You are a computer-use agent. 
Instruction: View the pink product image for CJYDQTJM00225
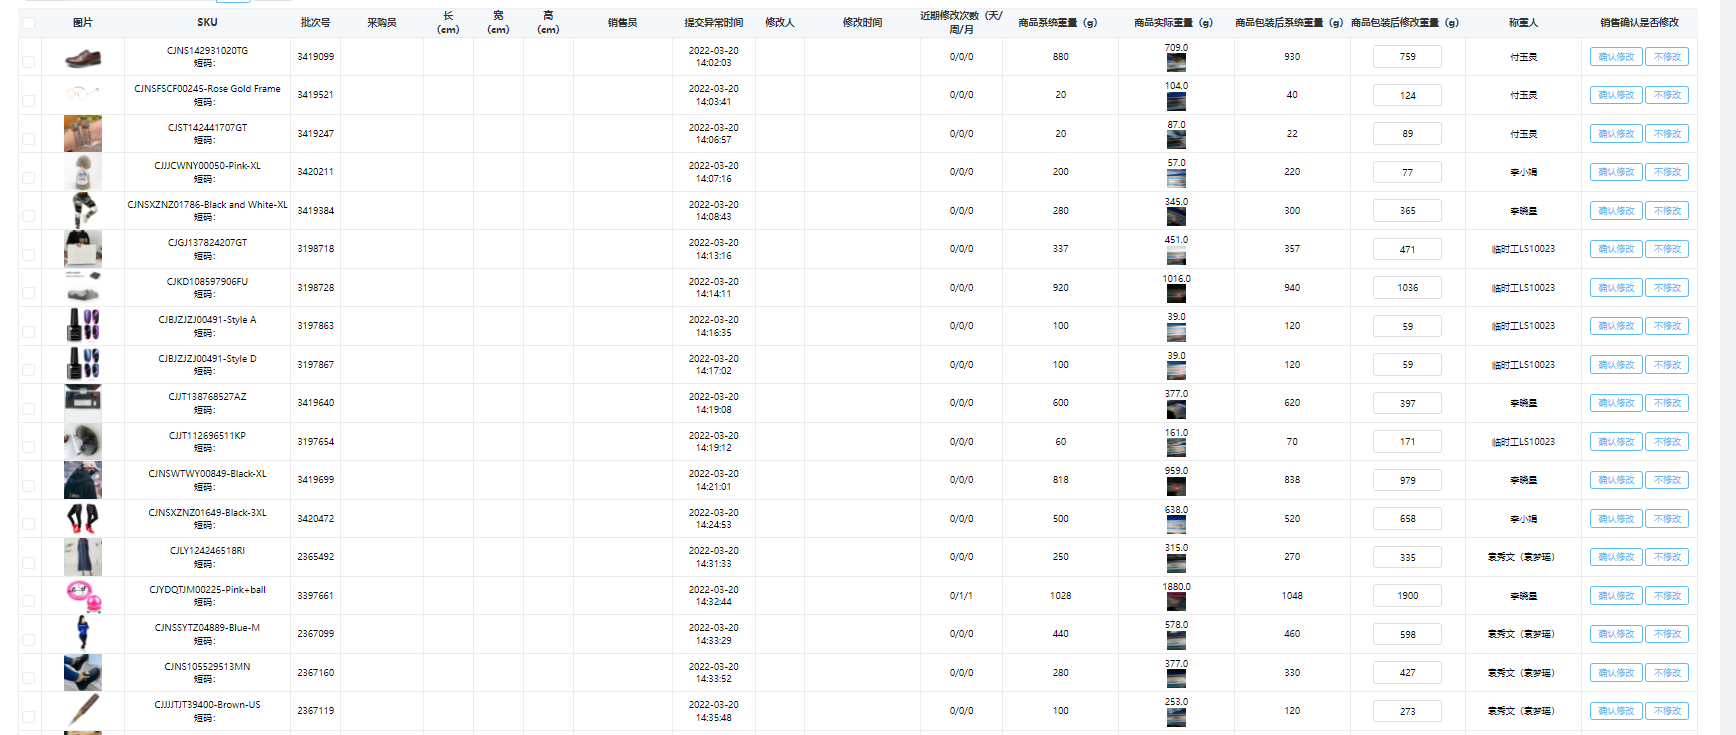83,596
